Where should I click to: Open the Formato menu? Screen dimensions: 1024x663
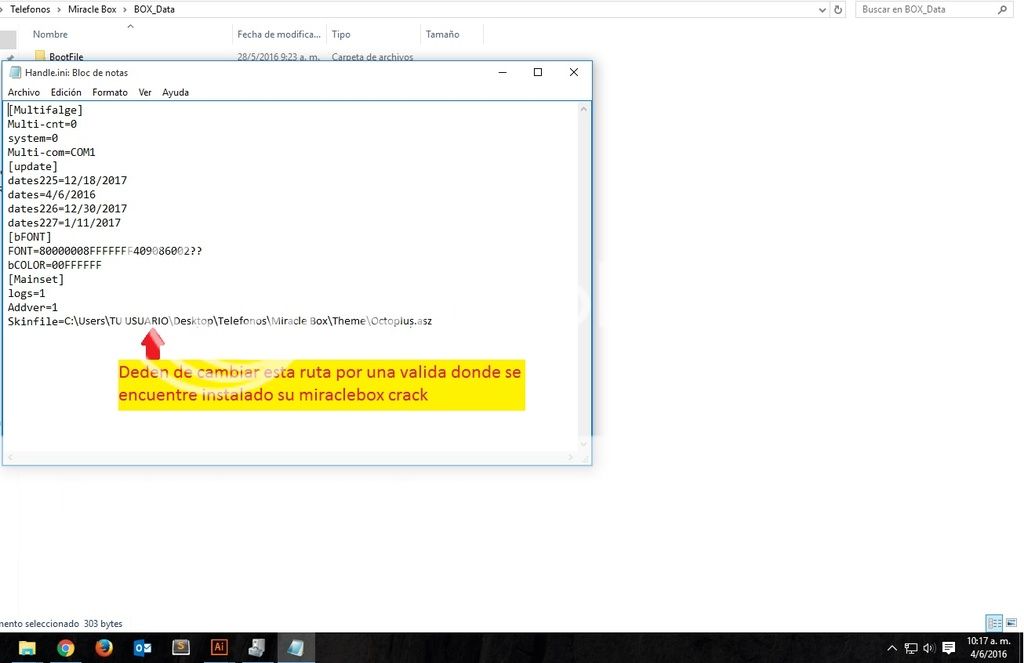[110, 92]
